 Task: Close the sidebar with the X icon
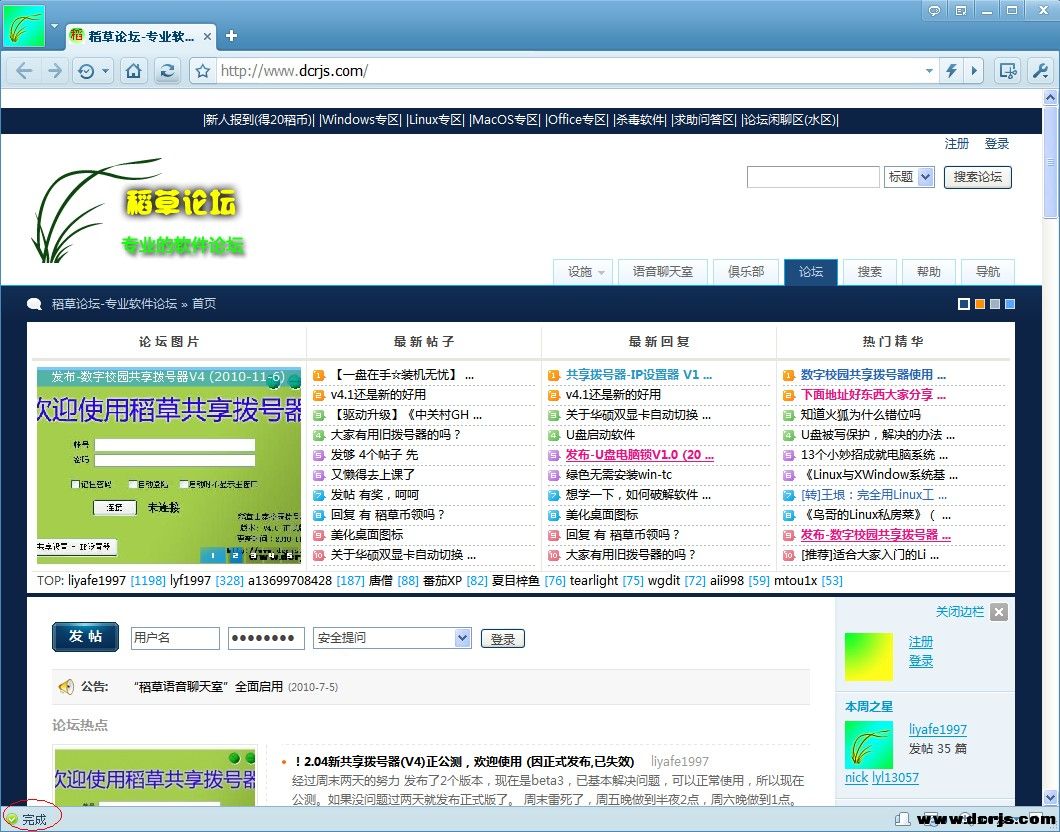click(998, 612)
